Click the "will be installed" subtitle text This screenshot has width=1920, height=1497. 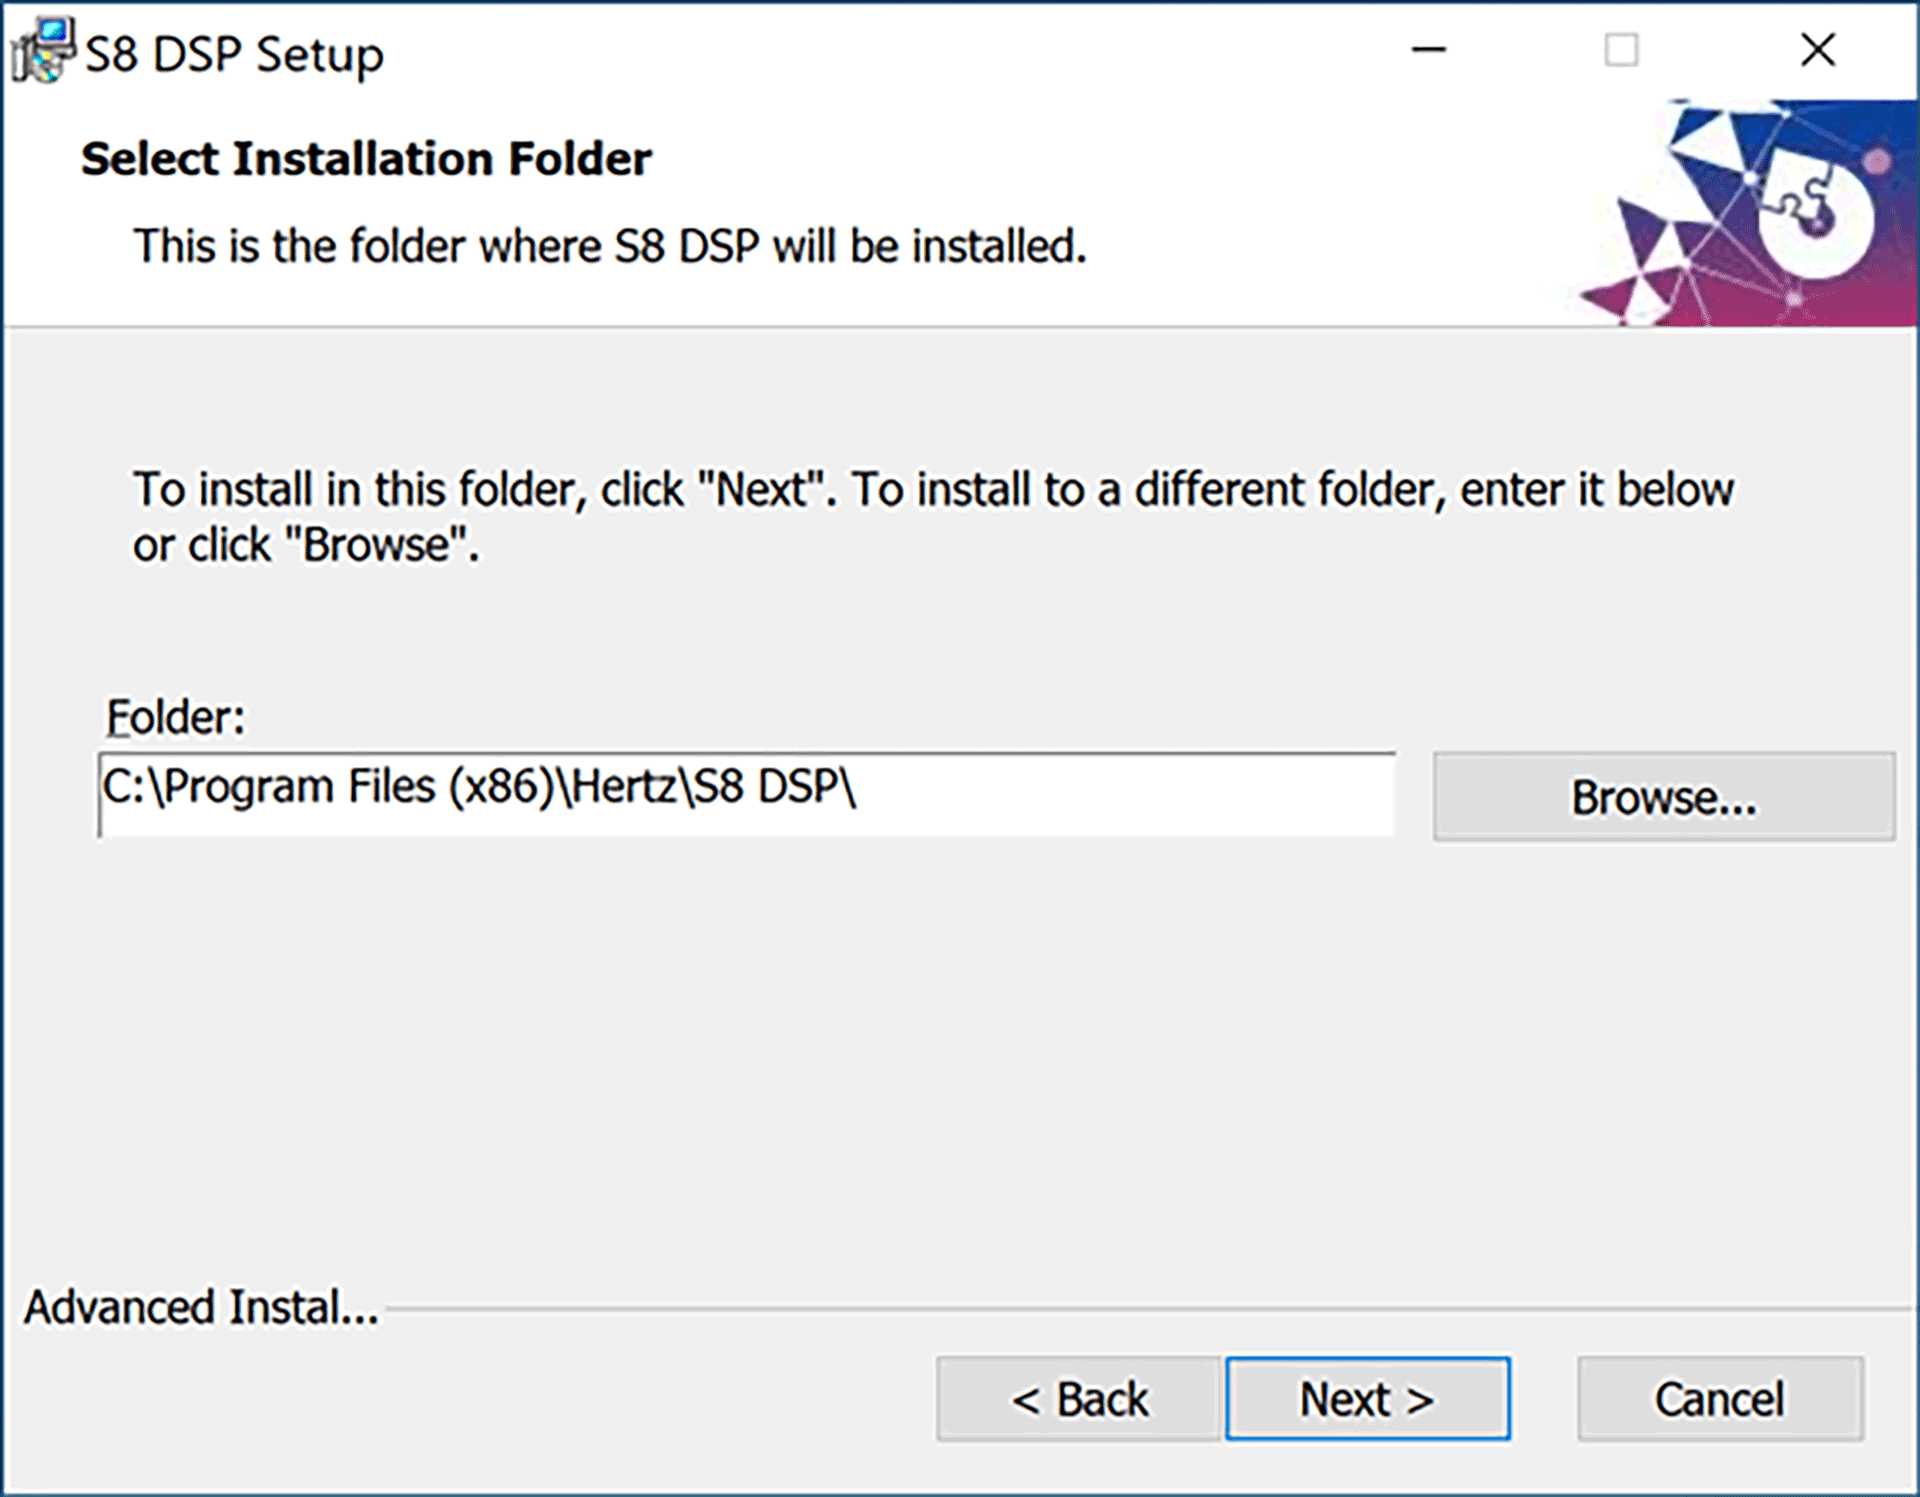[610, 246]
